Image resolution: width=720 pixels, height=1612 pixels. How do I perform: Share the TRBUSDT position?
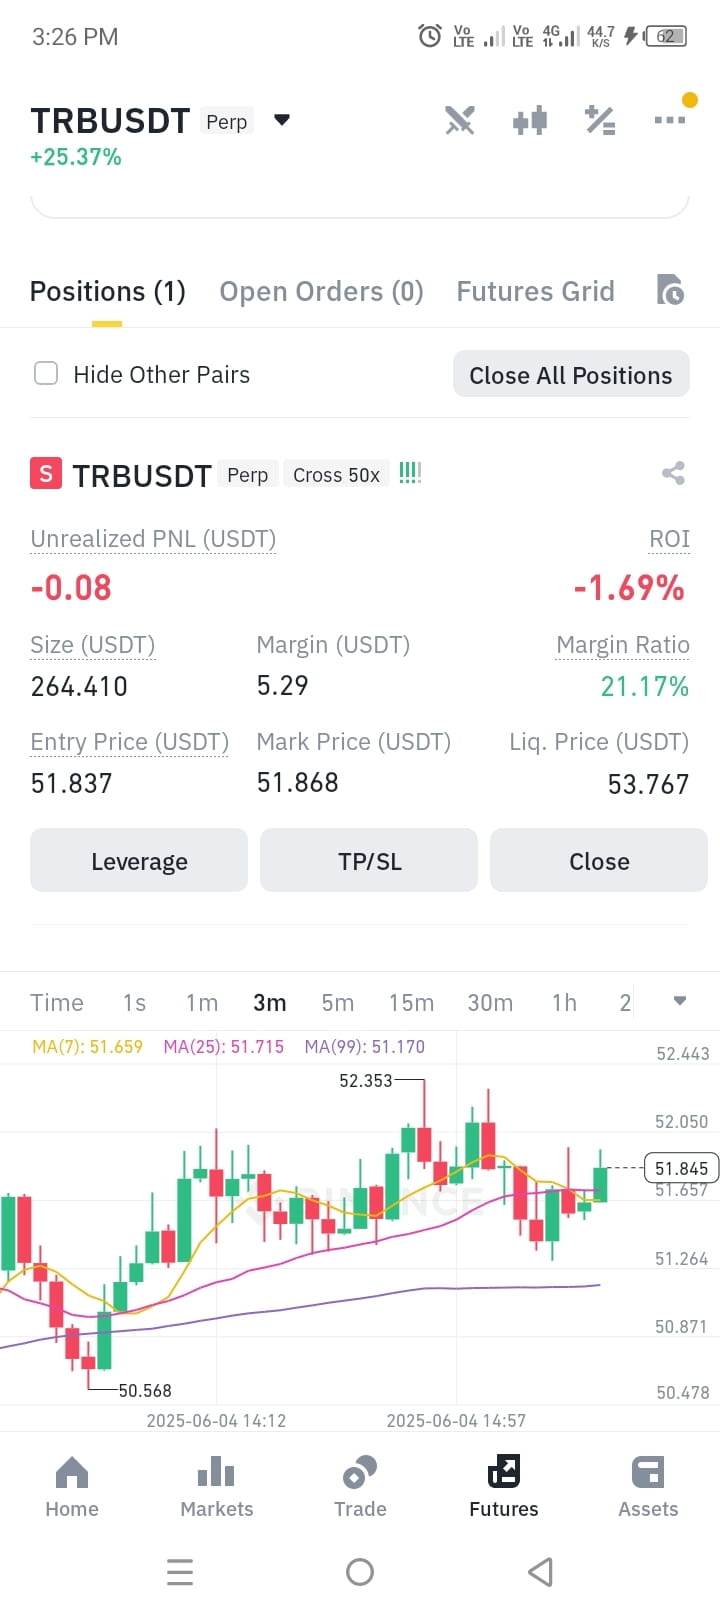point(673,473)
